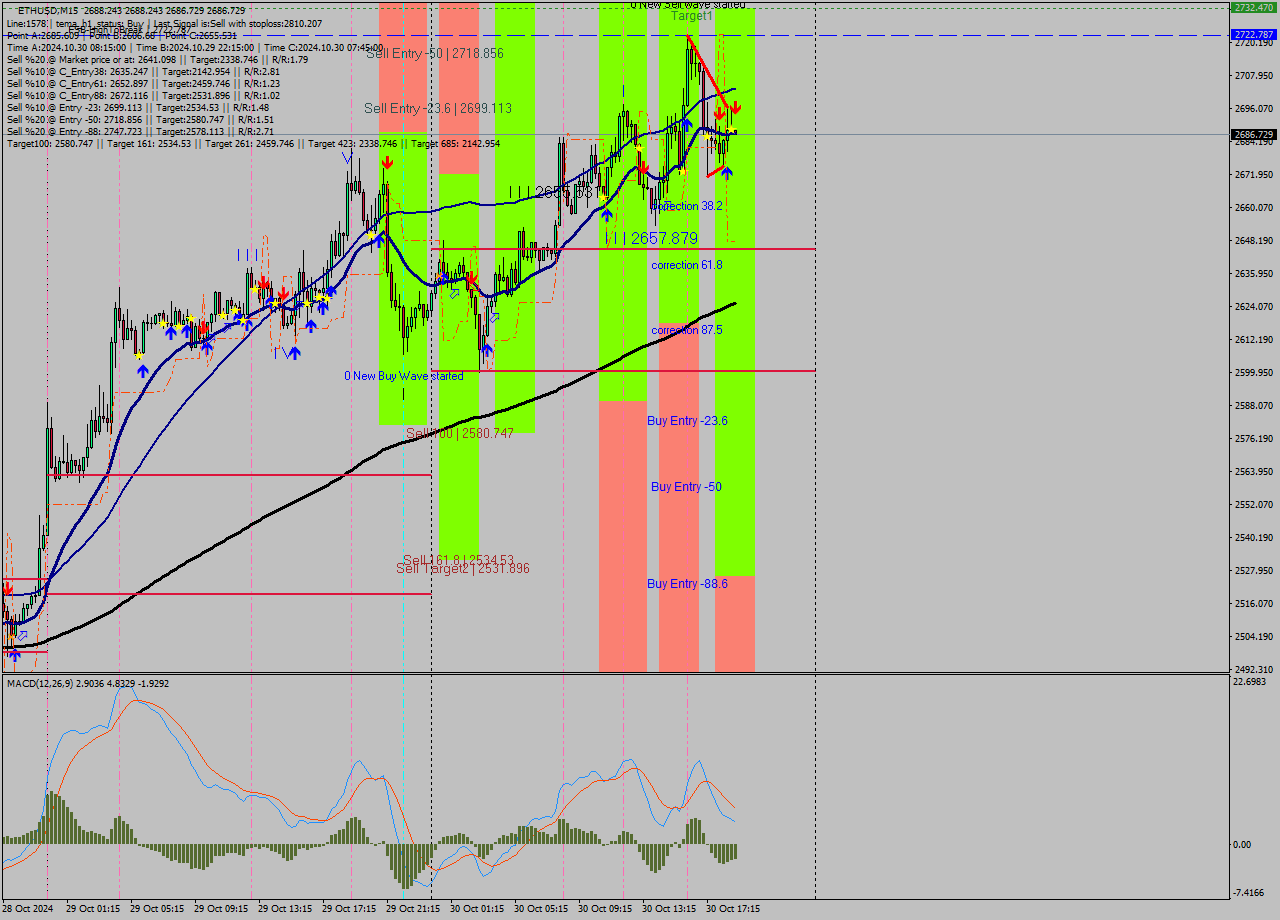
Task: Click the blue 'I I I 2657.879' wave label
Action: 651,238
